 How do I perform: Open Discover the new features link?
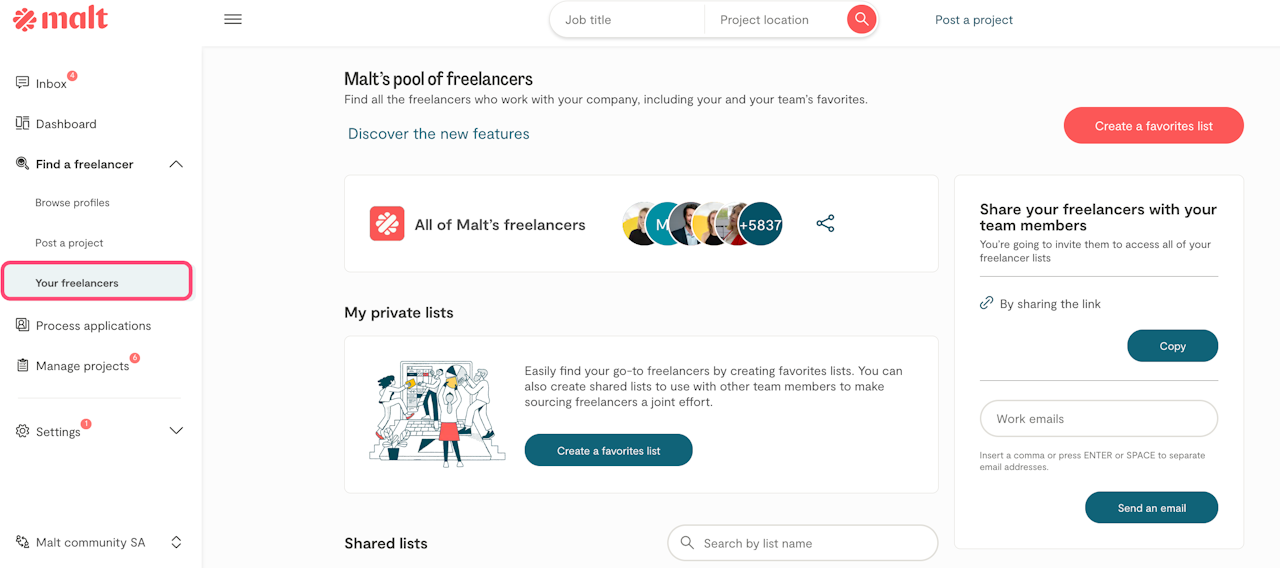point(439,134)
